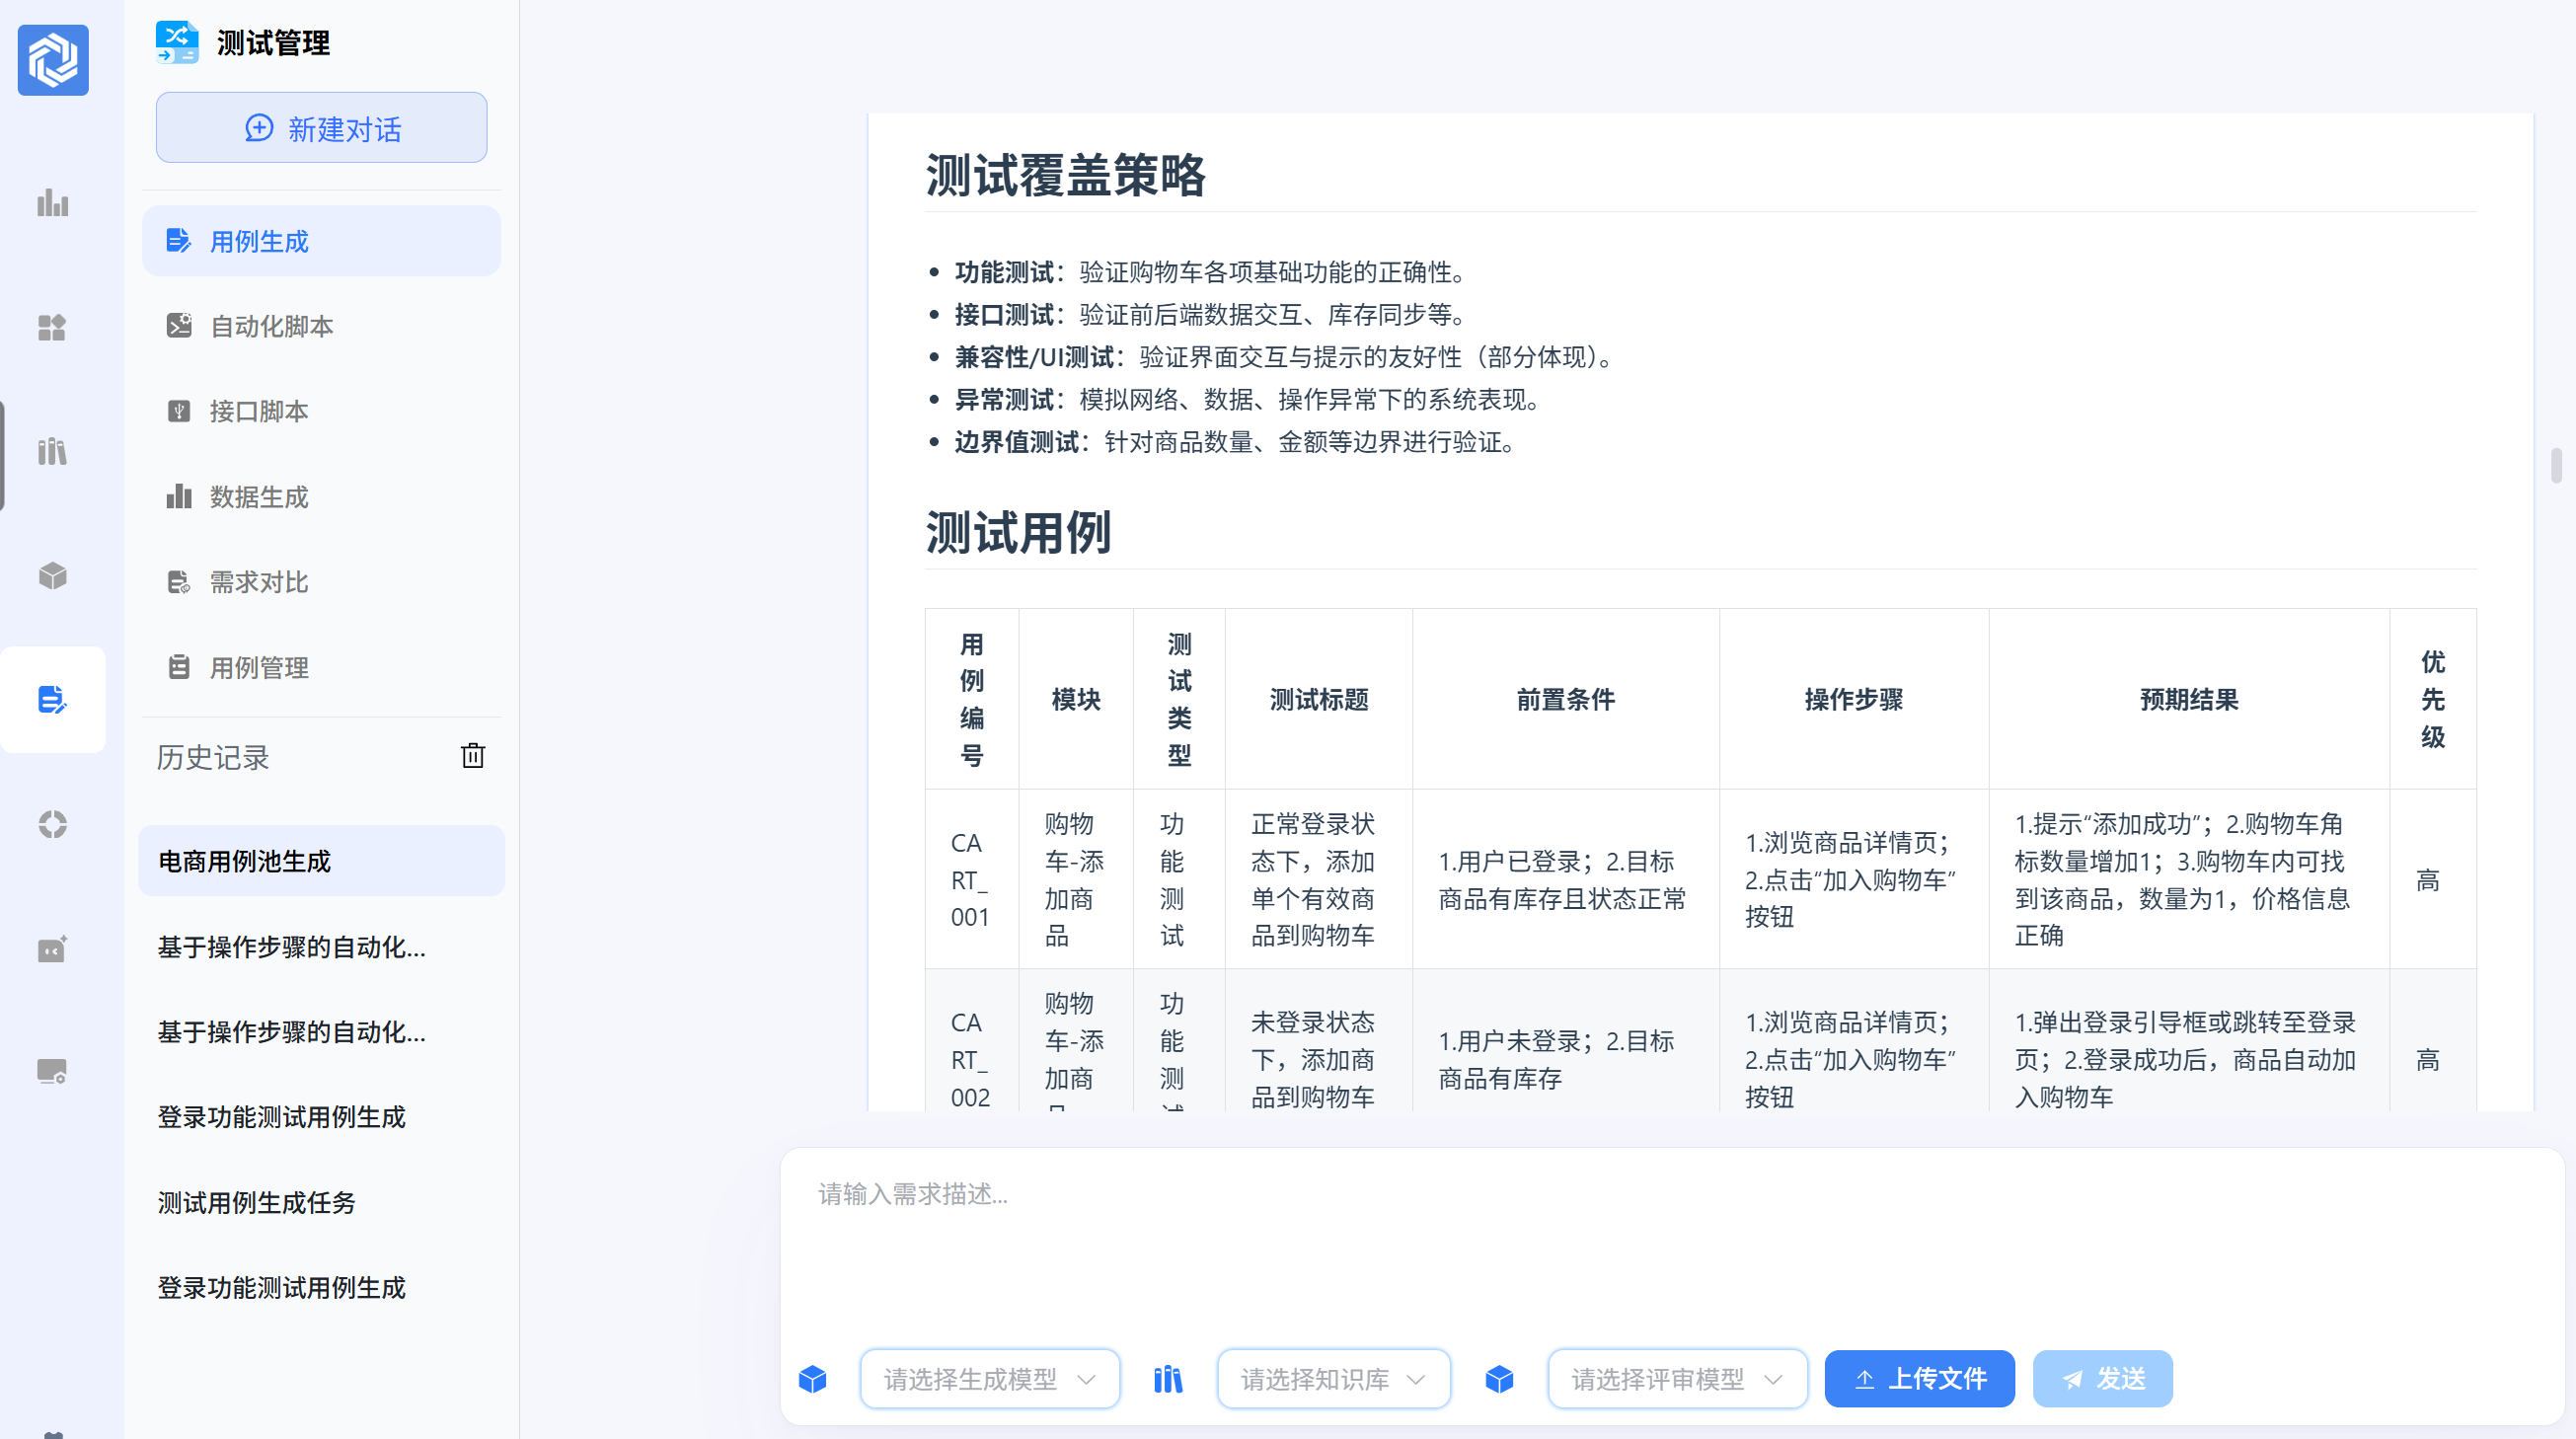Go to 用例管理 in sidebar

coord(258,667)
